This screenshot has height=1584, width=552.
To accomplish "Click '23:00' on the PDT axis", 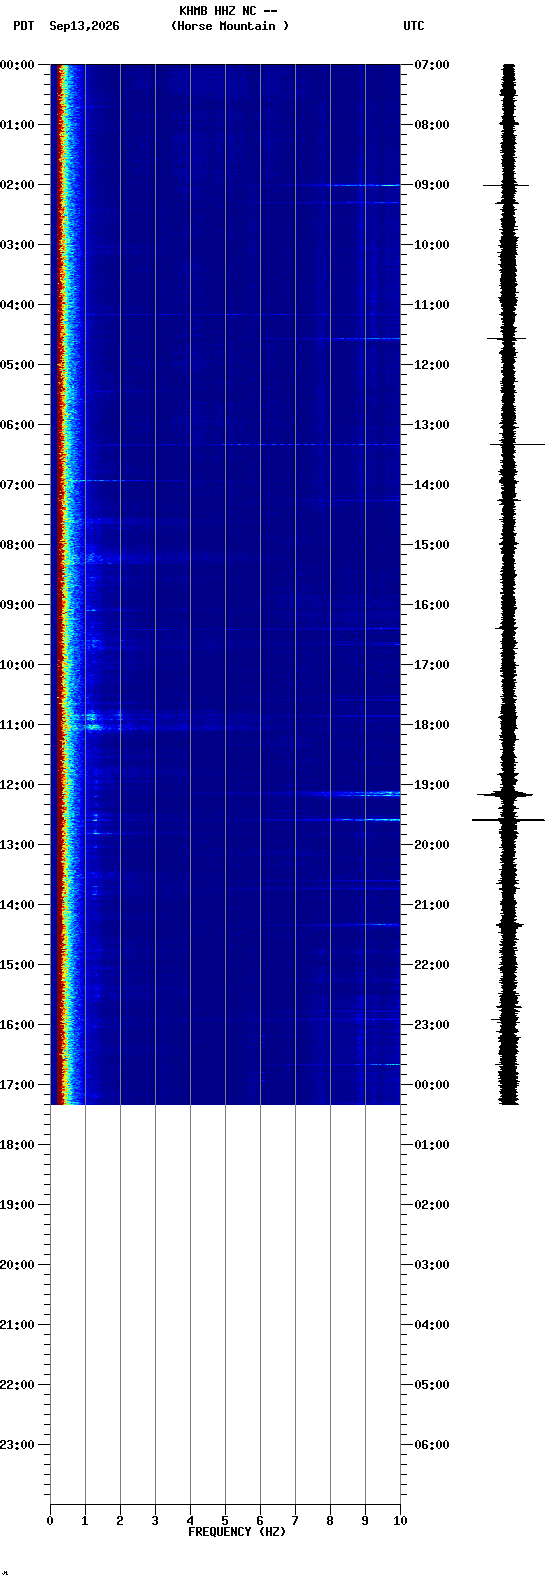I will (x=18, y=1445).
